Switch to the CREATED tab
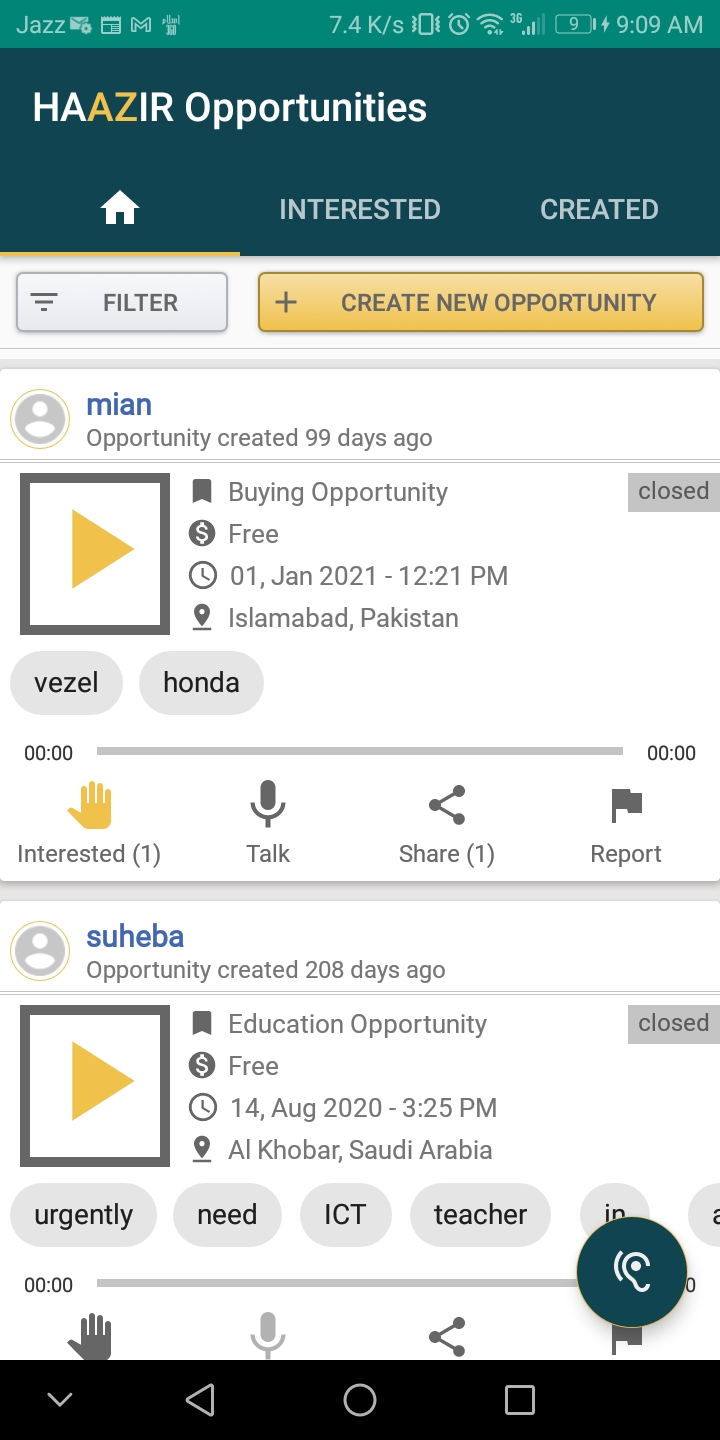Viewport: 720px width, 1440px height. pos(599,209)
